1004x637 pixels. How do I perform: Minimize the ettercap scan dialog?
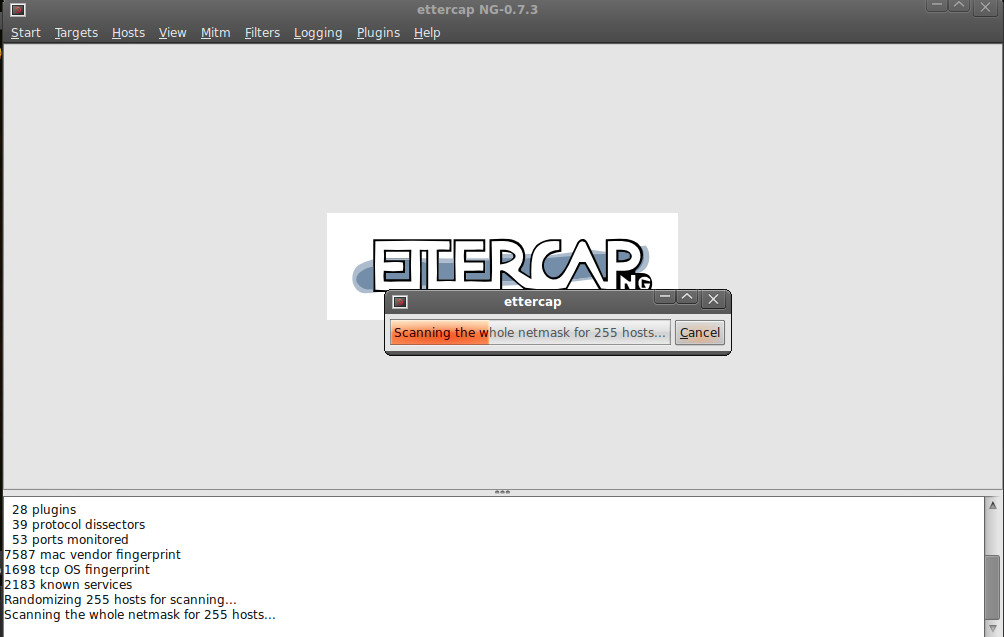click(665, 298)
